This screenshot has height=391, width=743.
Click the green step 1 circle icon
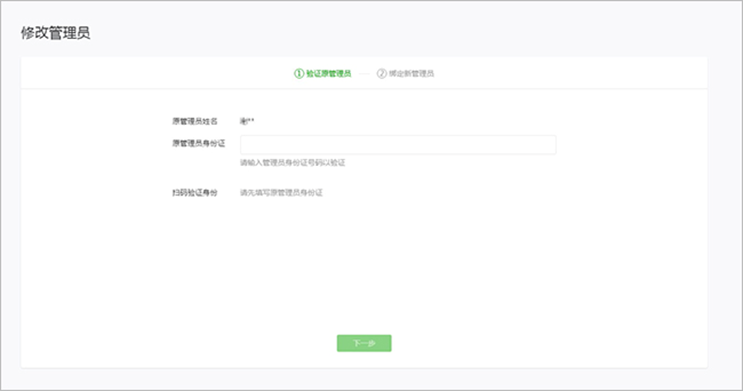click(299, 73)
